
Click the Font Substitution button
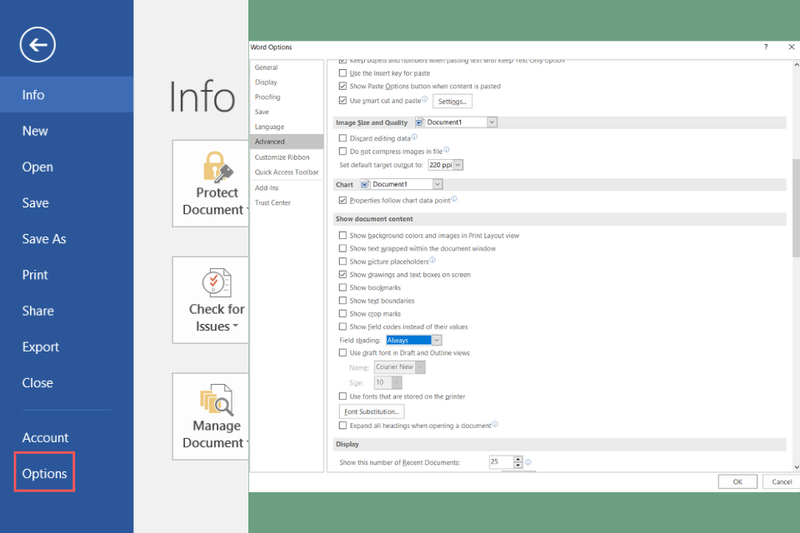[371, 412]
